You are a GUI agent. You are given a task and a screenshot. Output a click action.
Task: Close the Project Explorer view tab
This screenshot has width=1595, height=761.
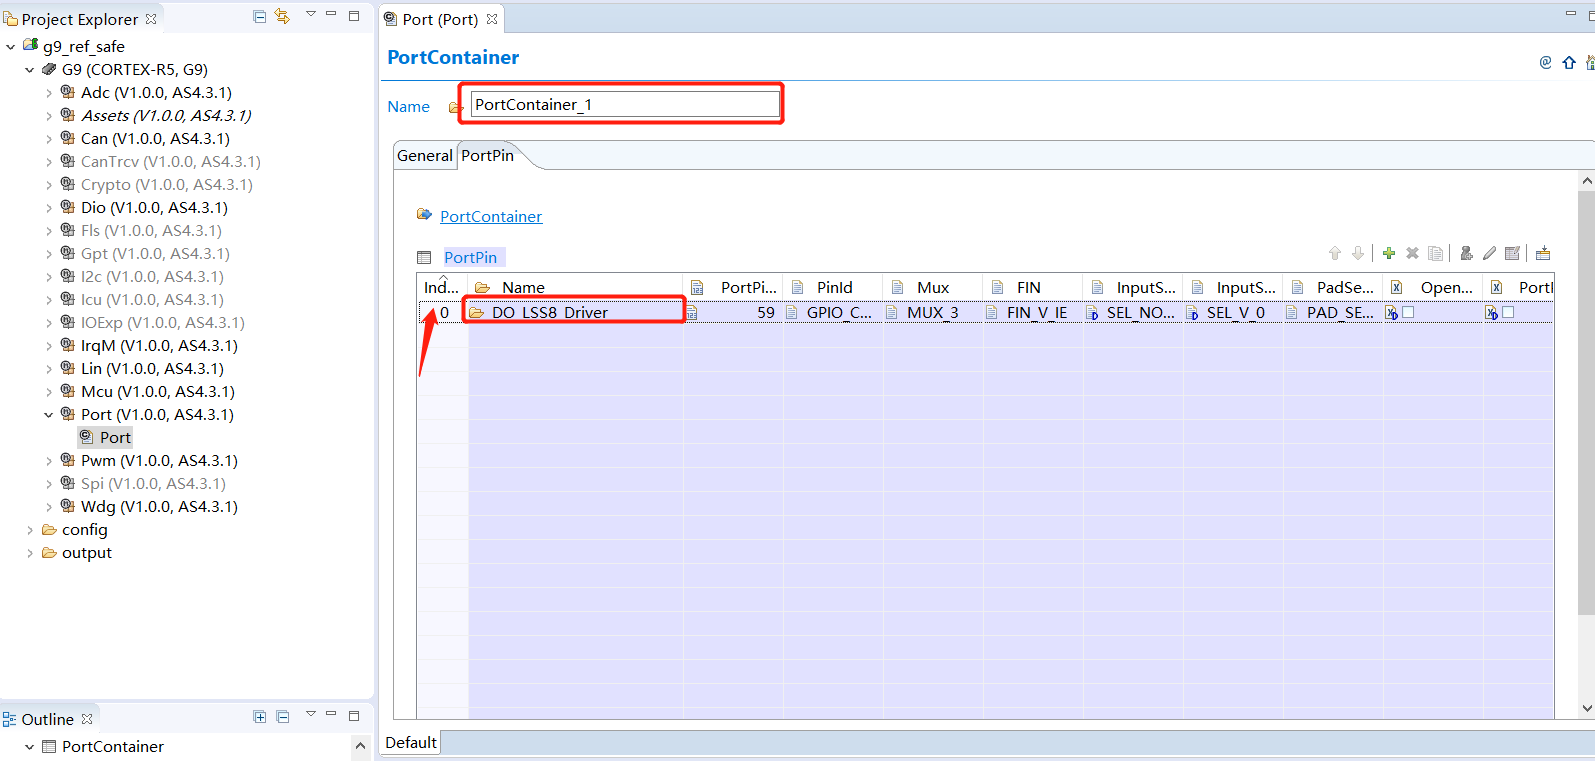click(x=151, y=19)
